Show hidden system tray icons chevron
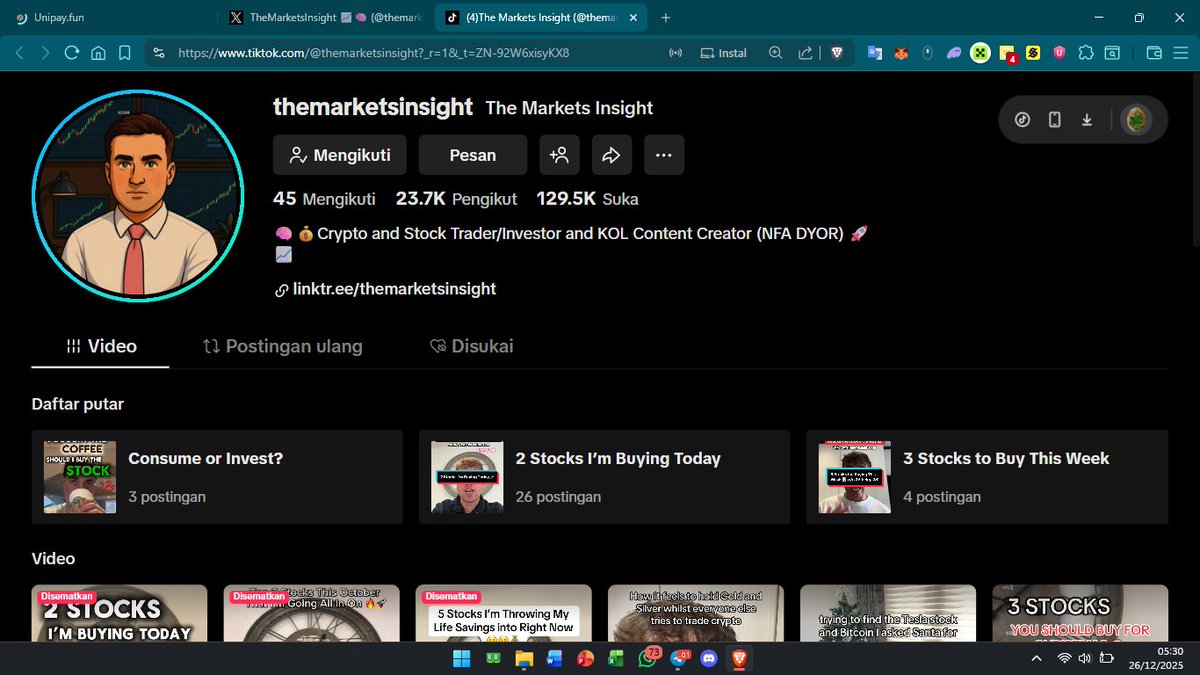This screenshot has width=1200, height=675. (x=1037, y=658)
